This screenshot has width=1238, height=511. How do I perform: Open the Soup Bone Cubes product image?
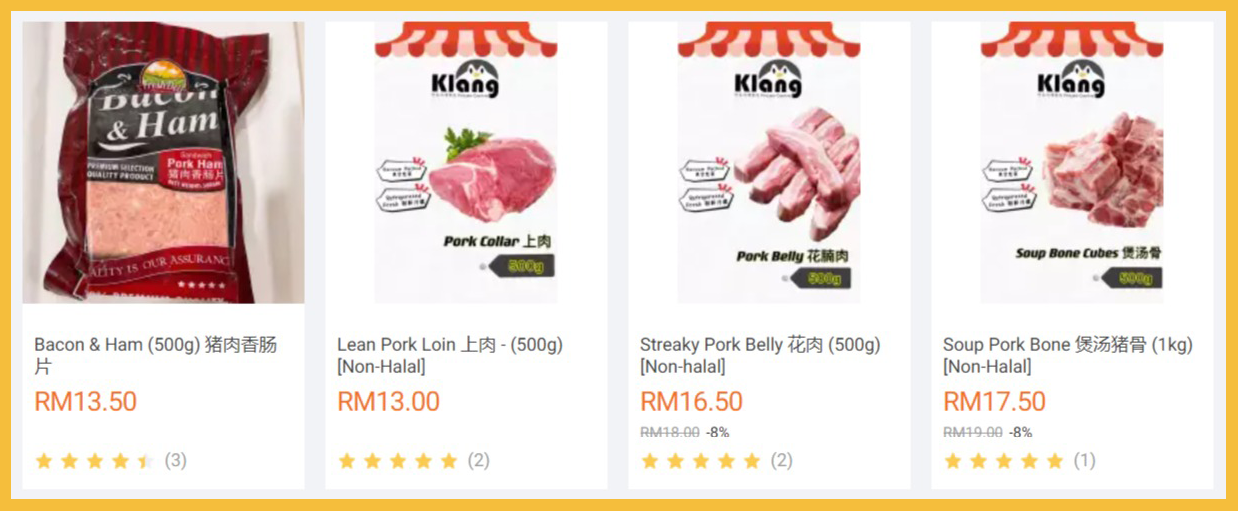tap(1072, 162)
